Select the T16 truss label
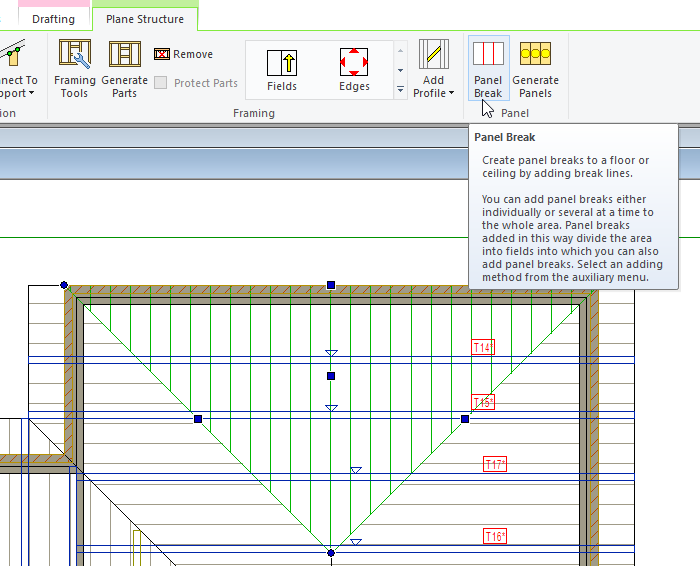This screenshot has height=566, width=700. [x=495, y=536]
